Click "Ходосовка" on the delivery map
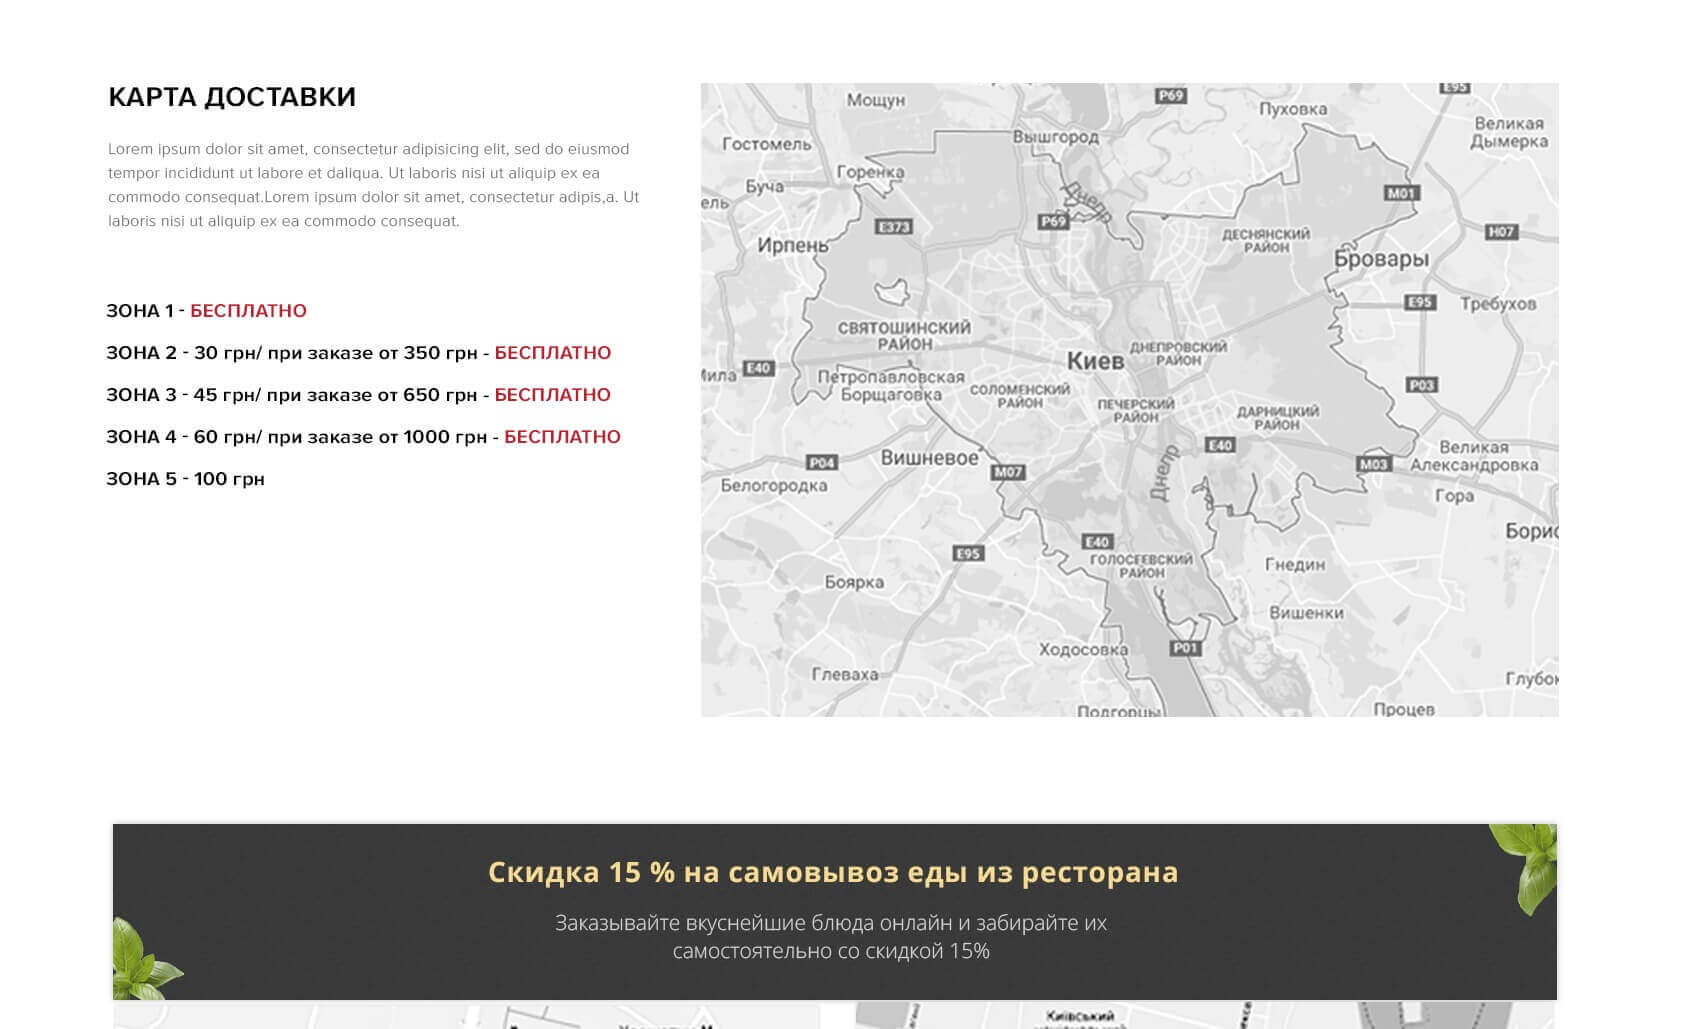This screenshot has height=1029, width=1699. [1083, 649]
